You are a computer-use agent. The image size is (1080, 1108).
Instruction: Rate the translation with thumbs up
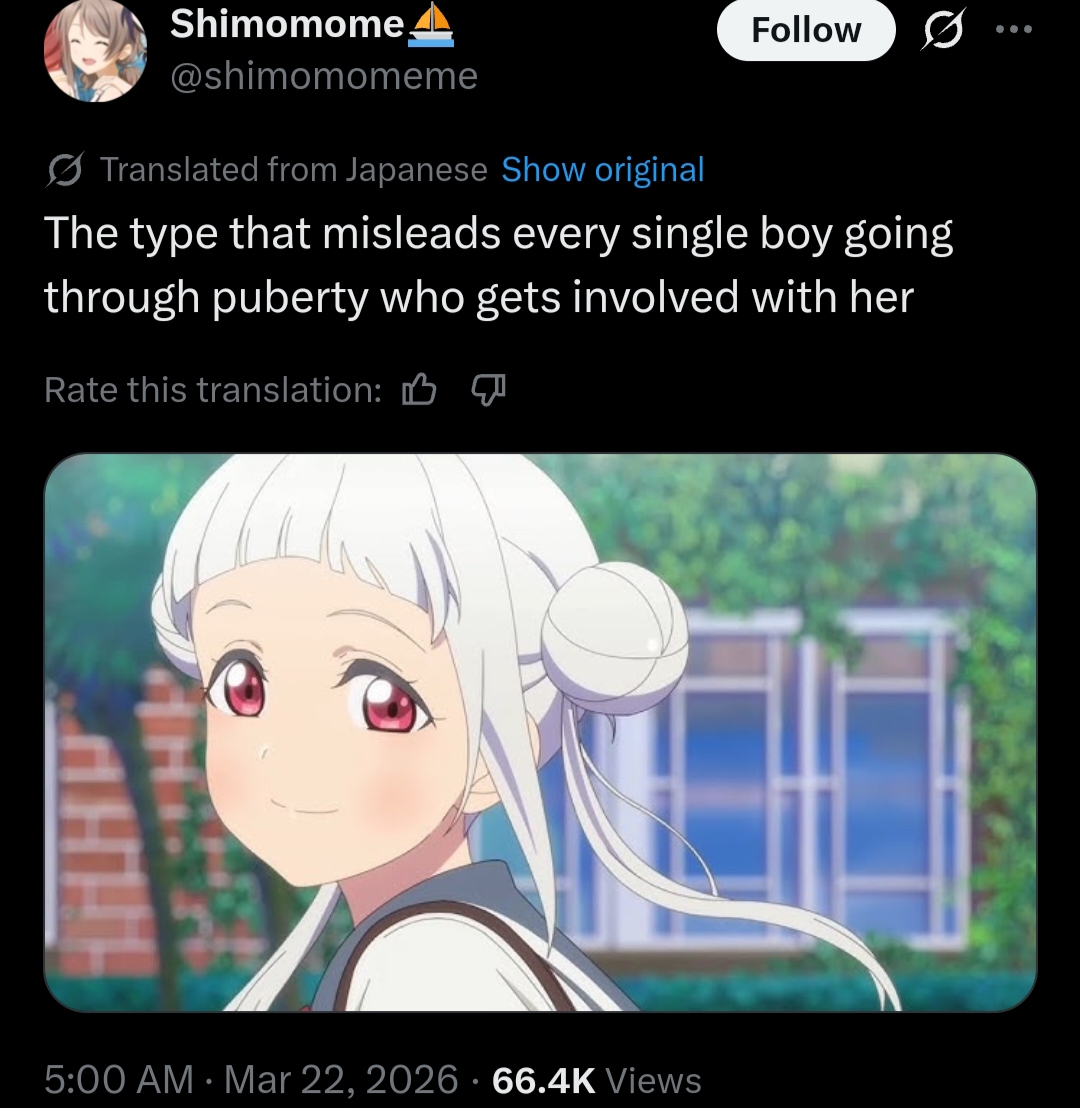click(x=418, y=389)
